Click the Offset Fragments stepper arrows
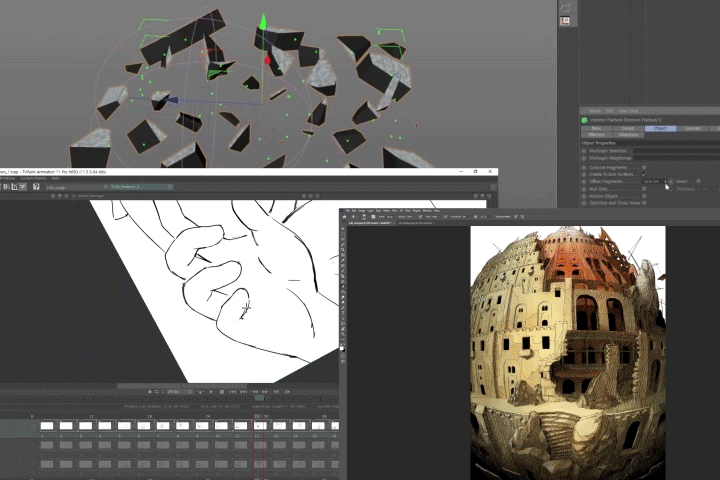 pos(665,181)
